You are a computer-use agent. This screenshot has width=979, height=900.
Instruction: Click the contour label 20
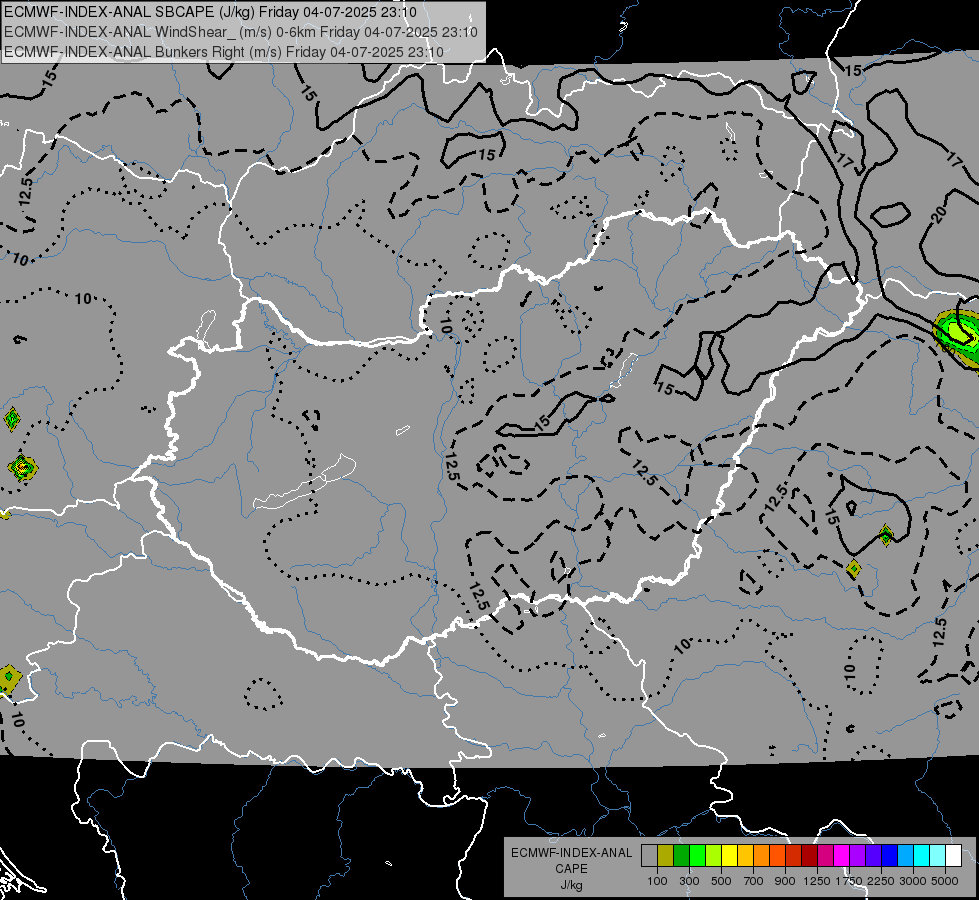tap(938, 215)
